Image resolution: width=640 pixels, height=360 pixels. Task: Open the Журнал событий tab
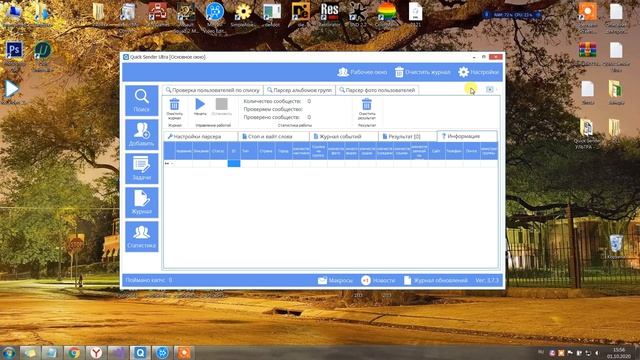click(343, 136)
